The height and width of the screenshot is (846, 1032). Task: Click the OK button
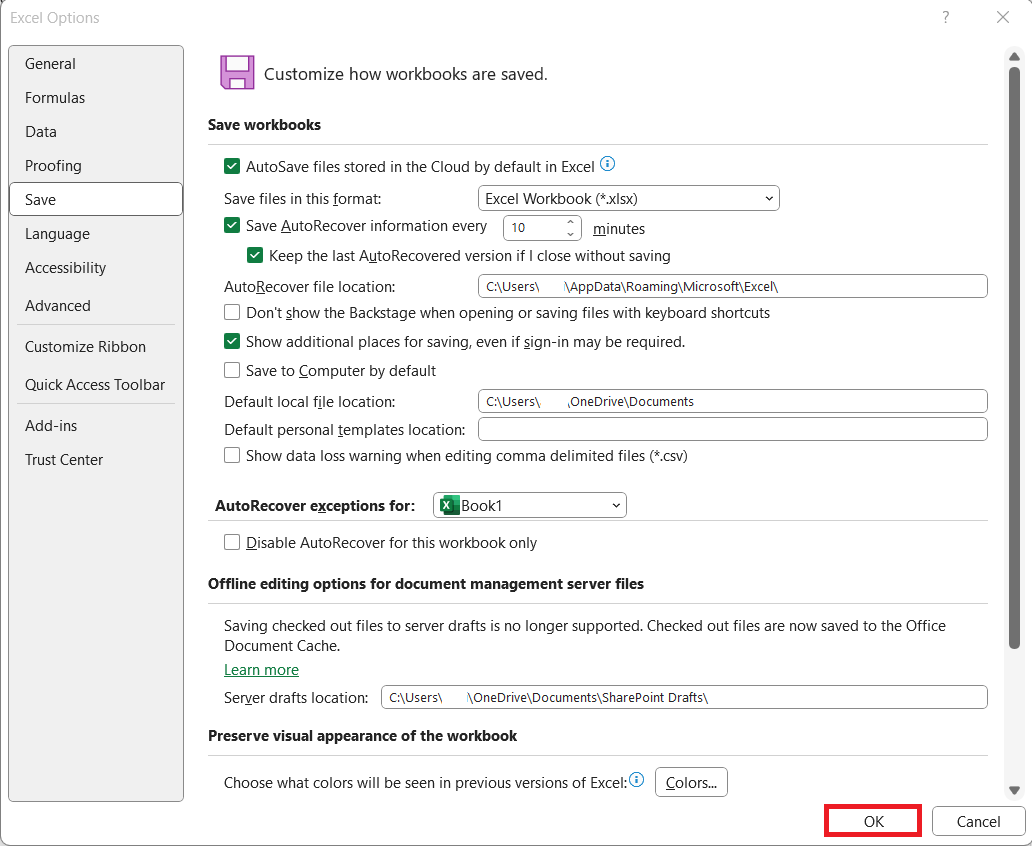click(873, 821)
